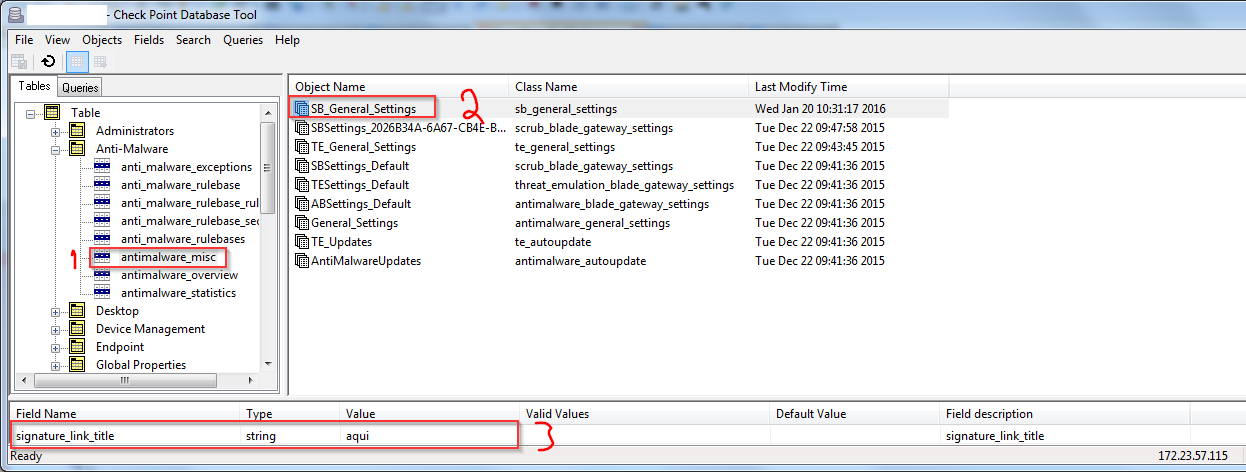This screenshot has width=1246, height=472.
Task: Sort by Last Modify Time column header
Action: tap(848, 87)
